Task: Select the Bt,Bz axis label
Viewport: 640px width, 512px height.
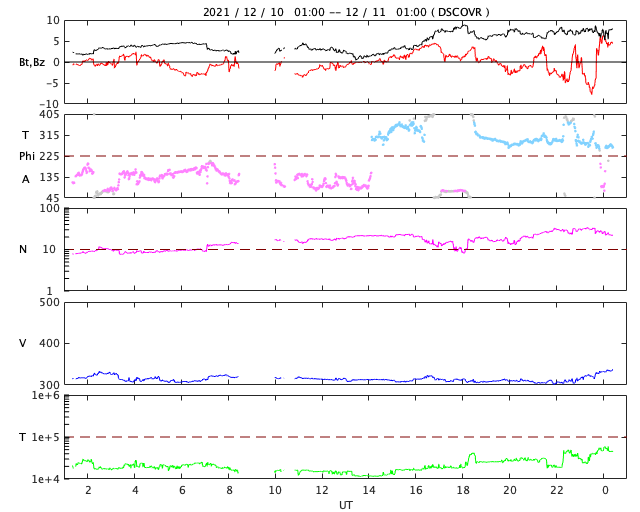Action: coord(32,62)
